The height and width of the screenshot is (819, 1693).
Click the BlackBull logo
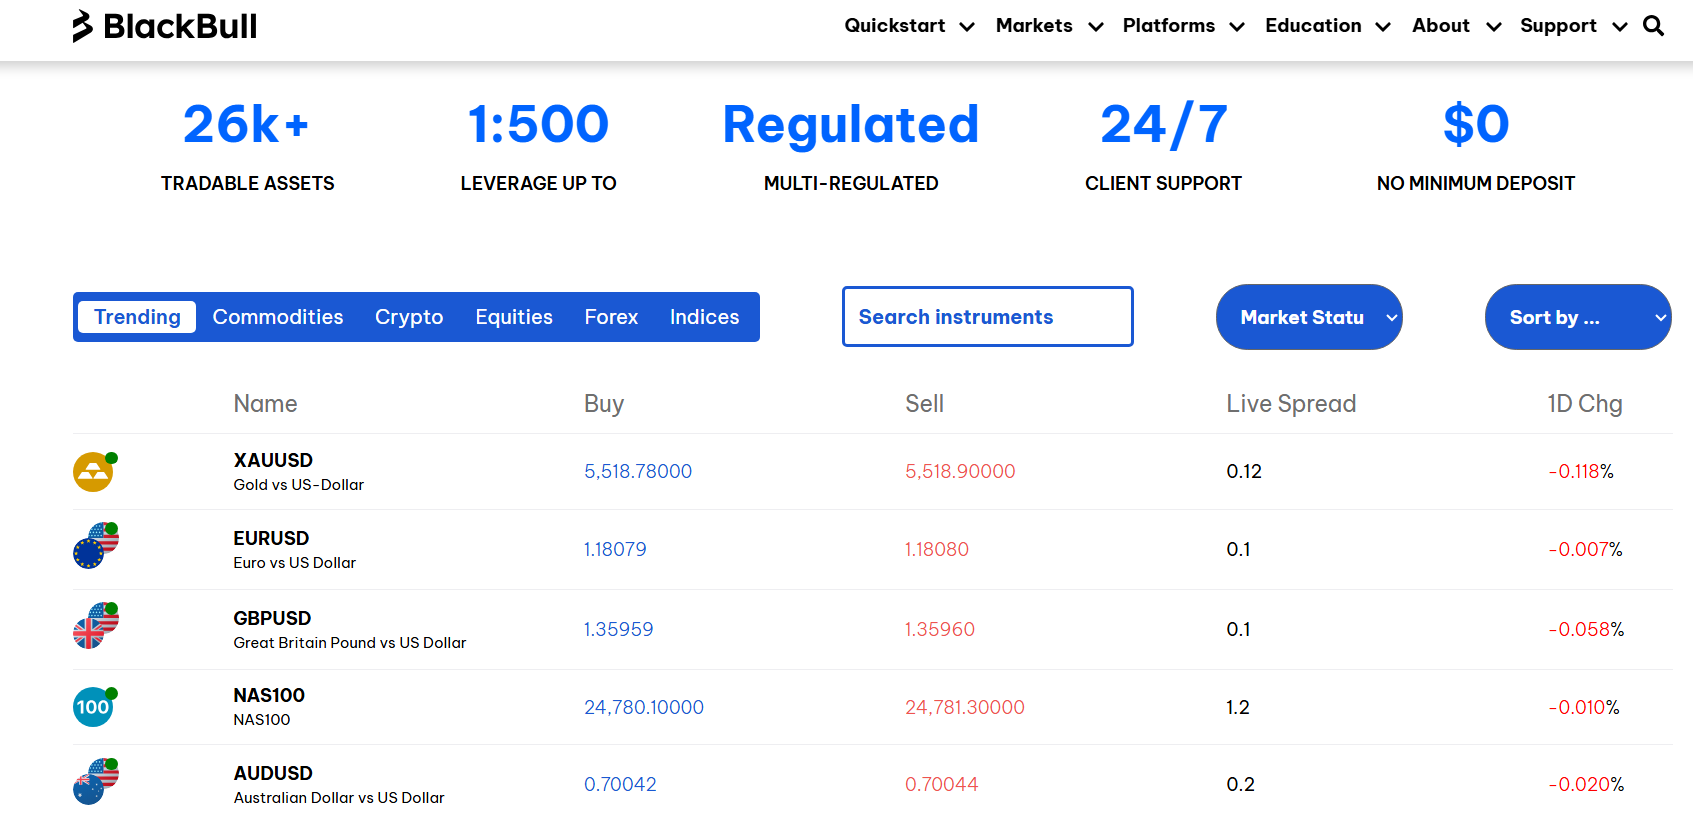pos(165,26)
